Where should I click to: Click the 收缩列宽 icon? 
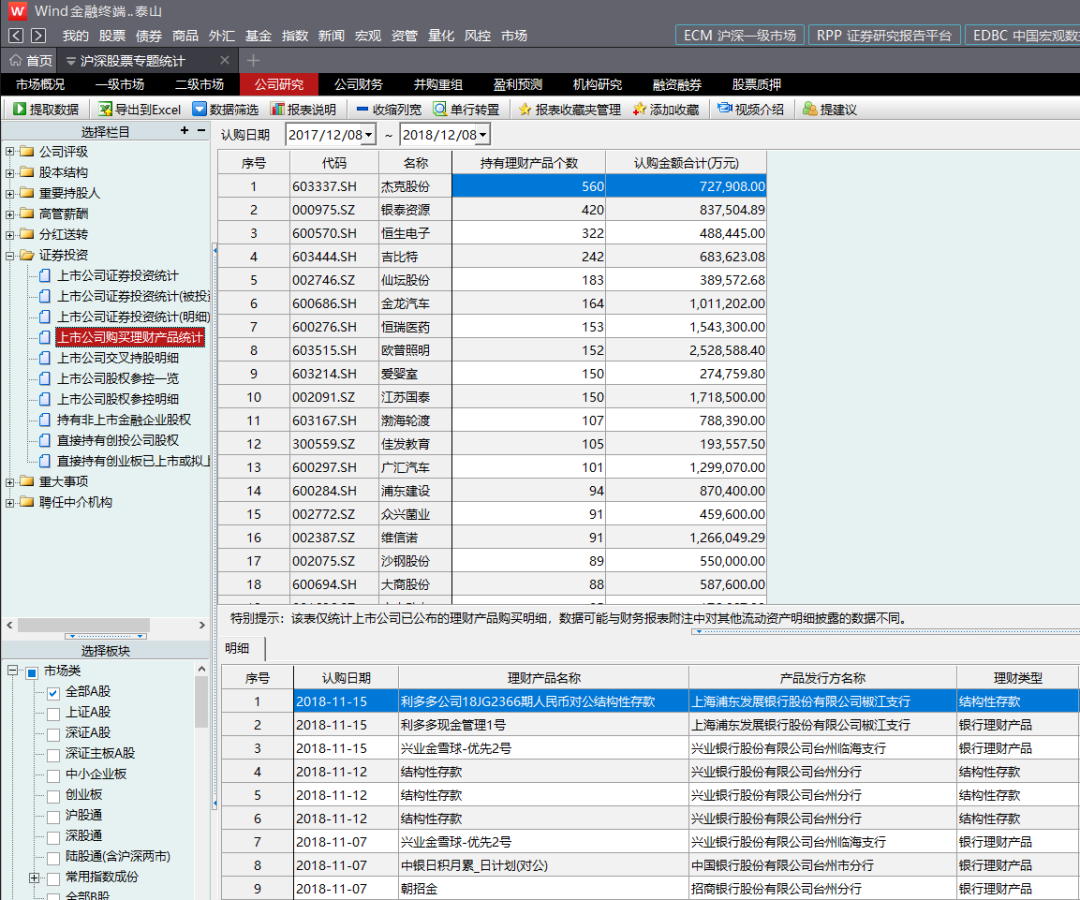362,109
